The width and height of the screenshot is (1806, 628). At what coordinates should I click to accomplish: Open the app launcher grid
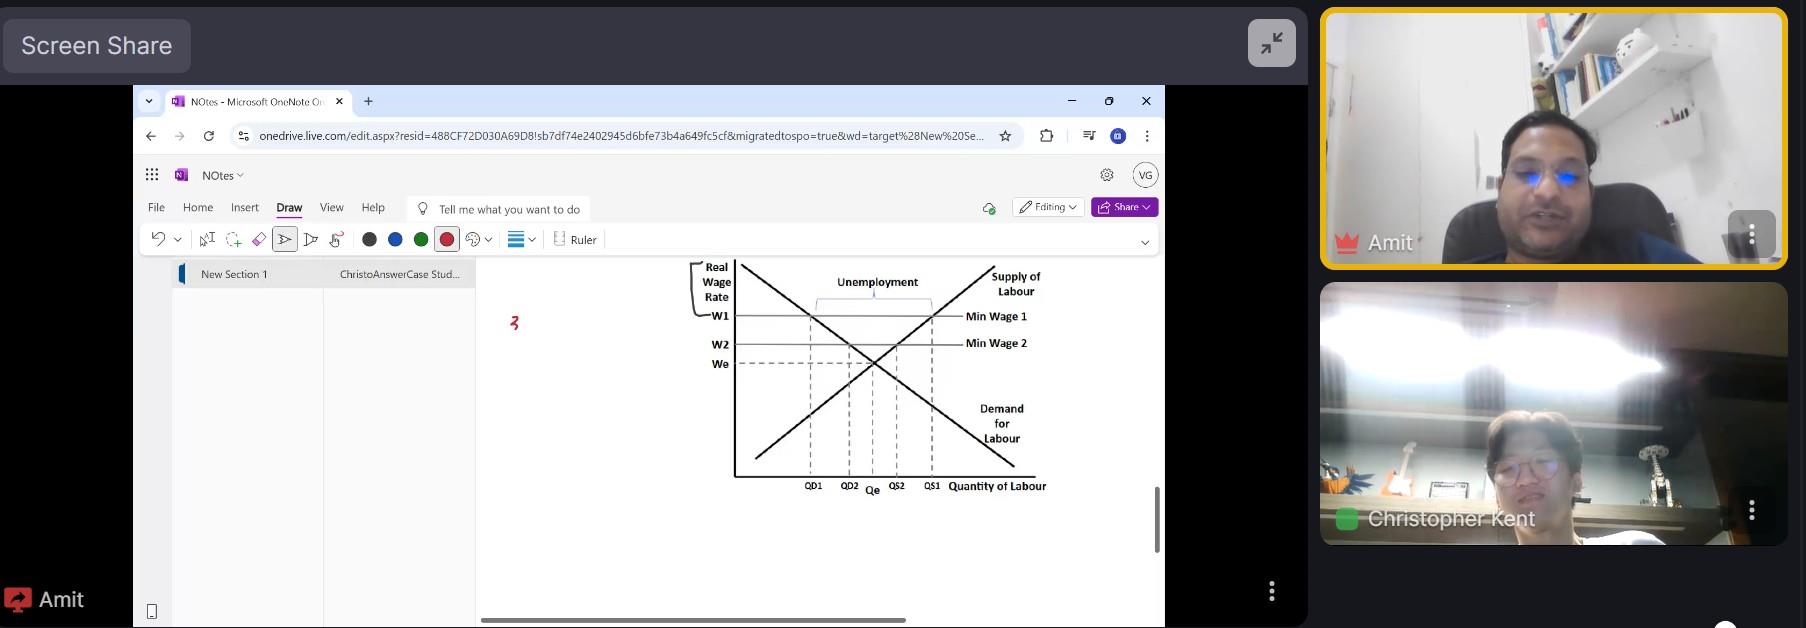click(x=152, y=175)
